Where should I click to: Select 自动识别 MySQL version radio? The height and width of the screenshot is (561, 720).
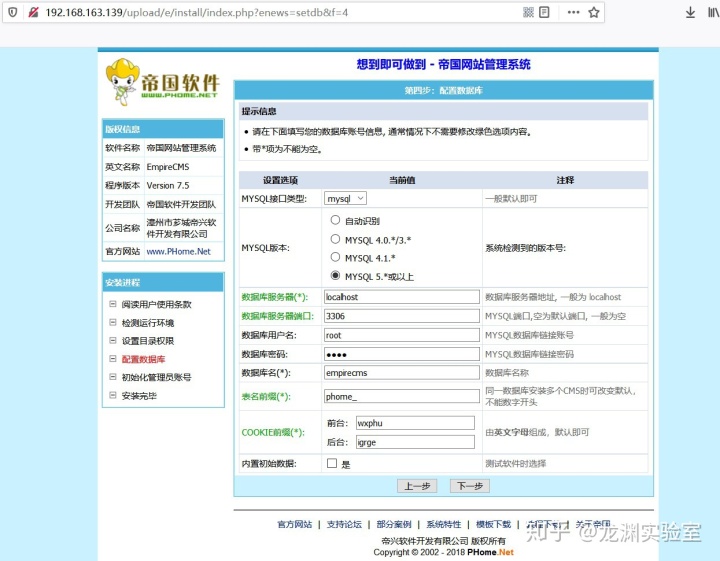[x=335, y=220]
